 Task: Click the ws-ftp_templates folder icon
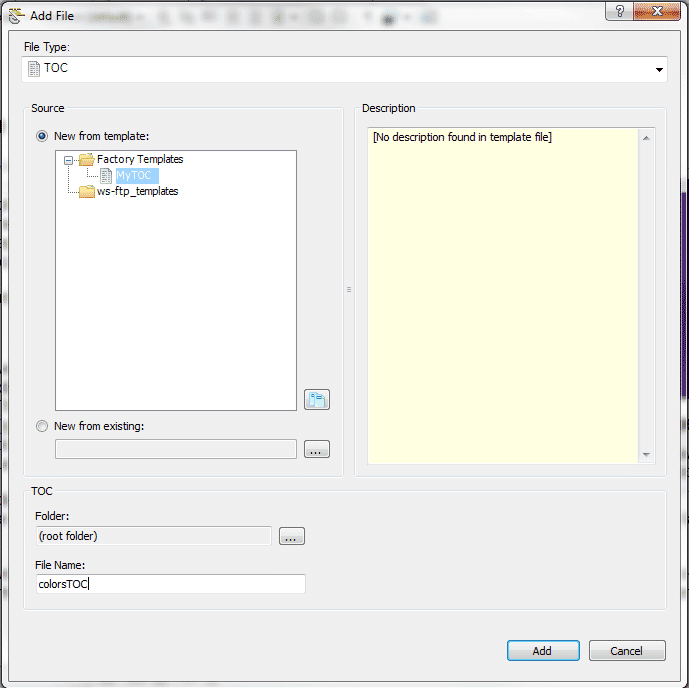coord(86,191)
